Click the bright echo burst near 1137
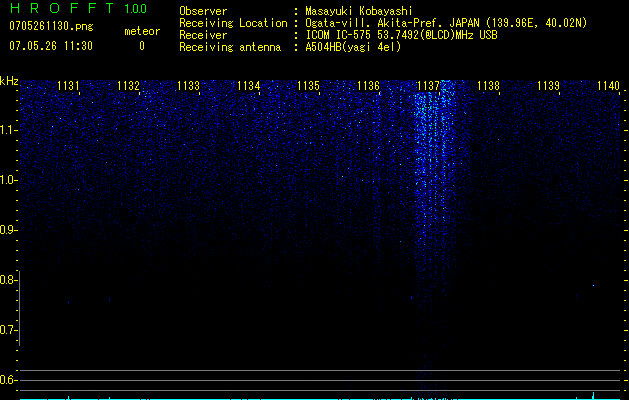Screen dimensions: 629x400 coord(434,160)
